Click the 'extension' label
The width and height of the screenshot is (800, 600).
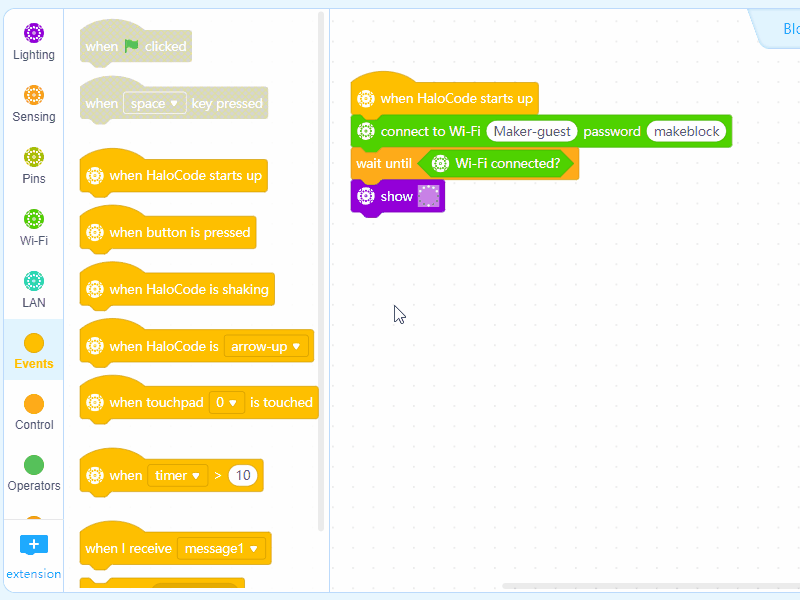pyautogui.click(x=34, y=574)
